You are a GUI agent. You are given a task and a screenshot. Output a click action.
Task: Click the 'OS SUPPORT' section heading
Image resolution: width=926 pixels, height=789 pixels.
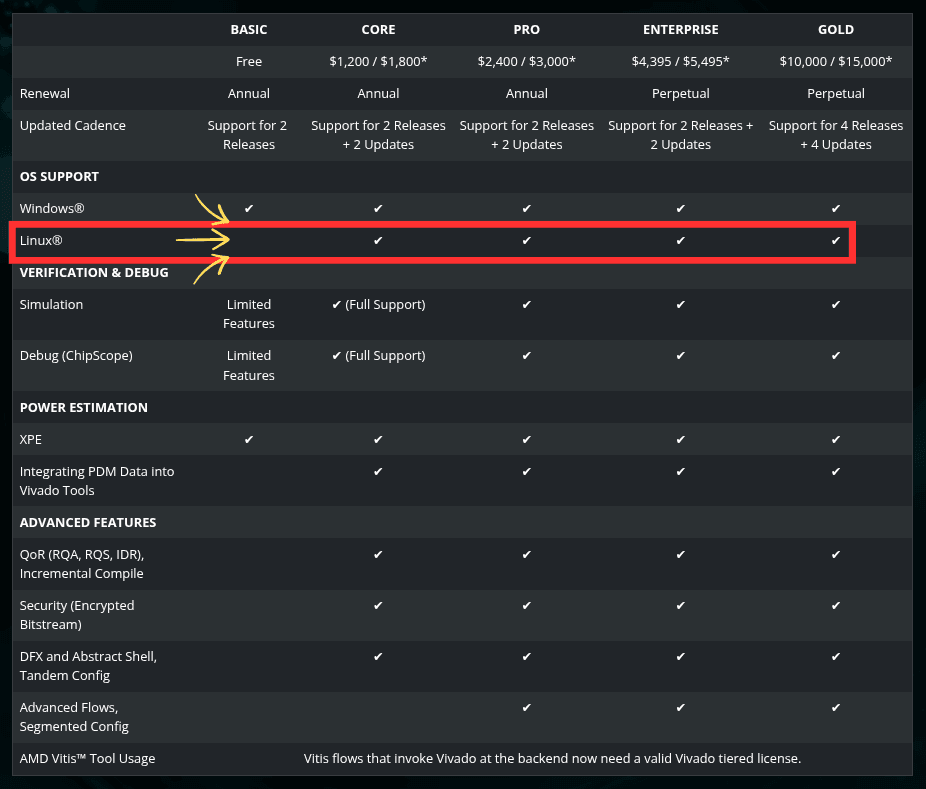(x=59, y=177)
